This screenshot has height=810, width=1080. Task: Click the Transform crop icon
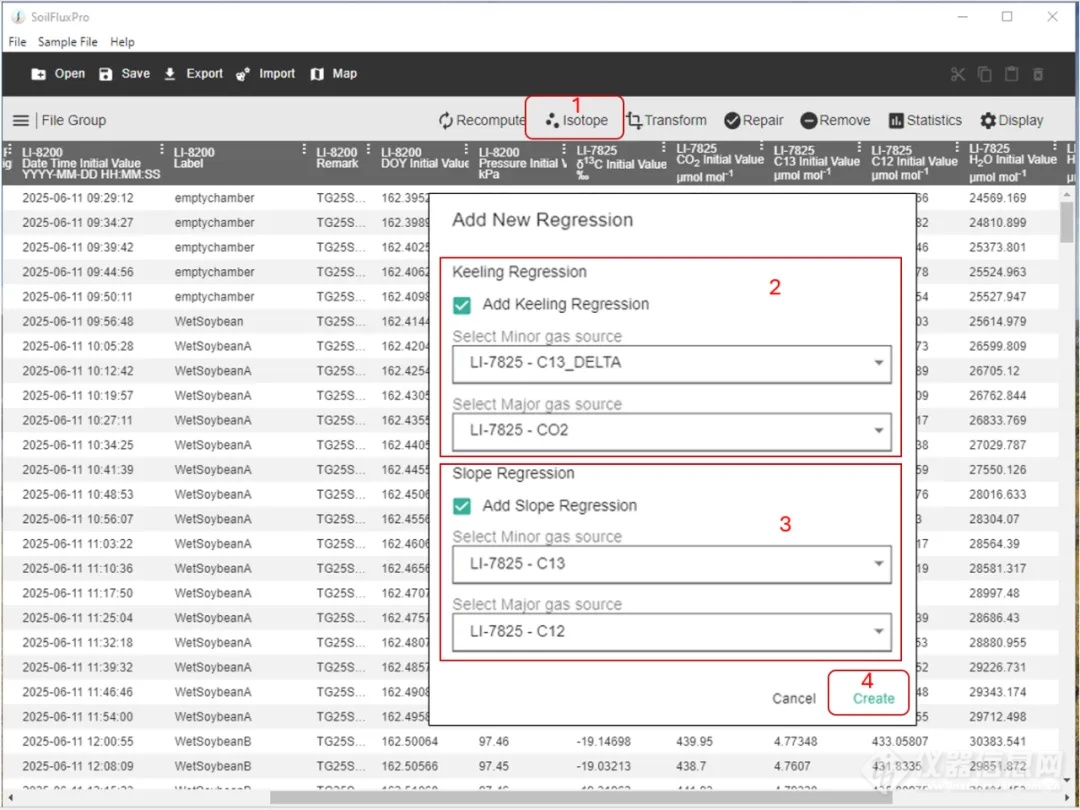[634, 120]
